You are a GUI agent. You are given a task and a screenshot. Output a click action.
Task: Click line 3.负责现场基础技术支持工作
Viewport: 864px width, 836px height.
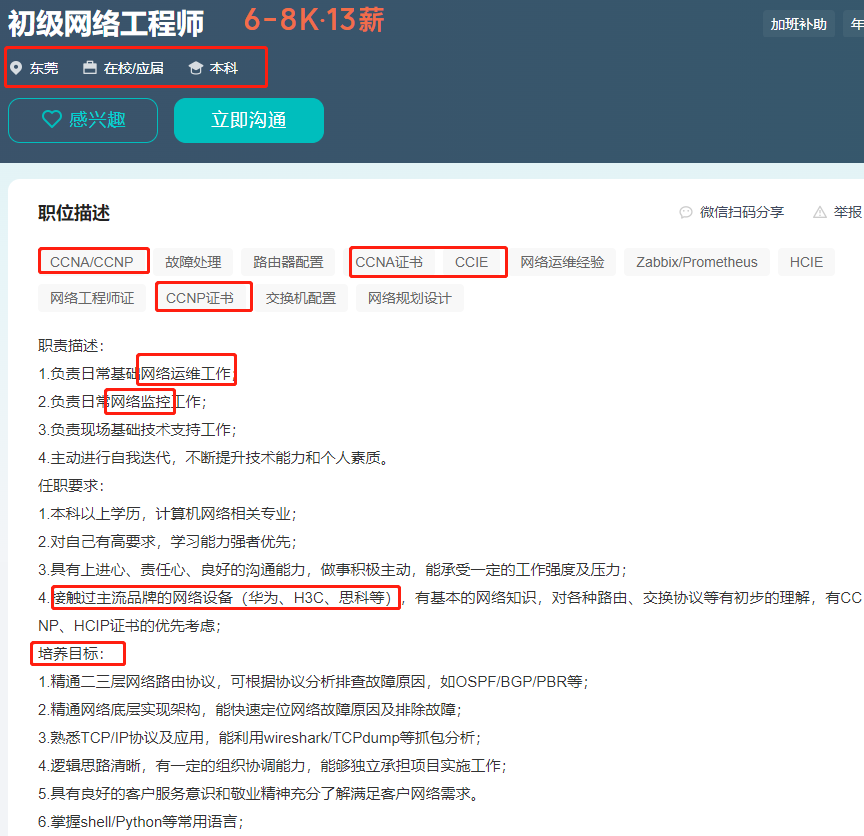coord(137,430)
